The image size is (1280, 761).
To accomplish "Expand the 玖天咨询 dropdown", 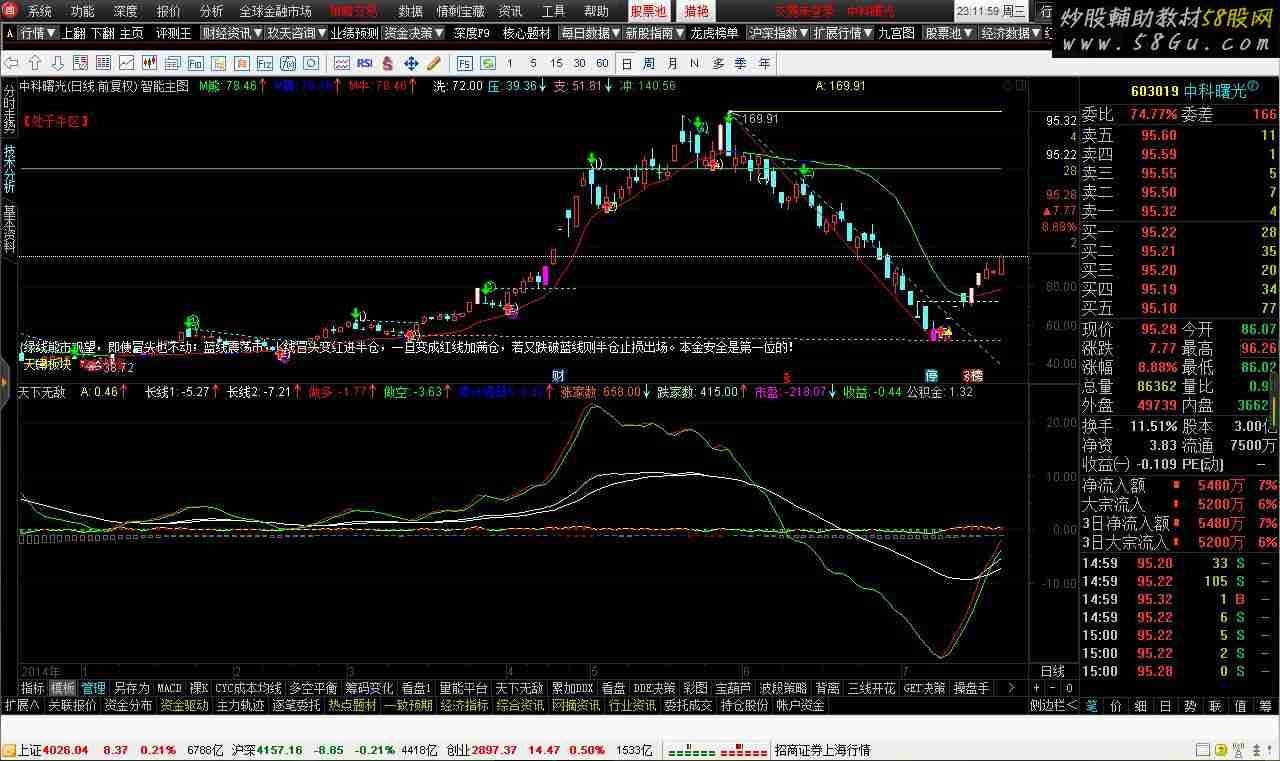I will pos(296,33).
